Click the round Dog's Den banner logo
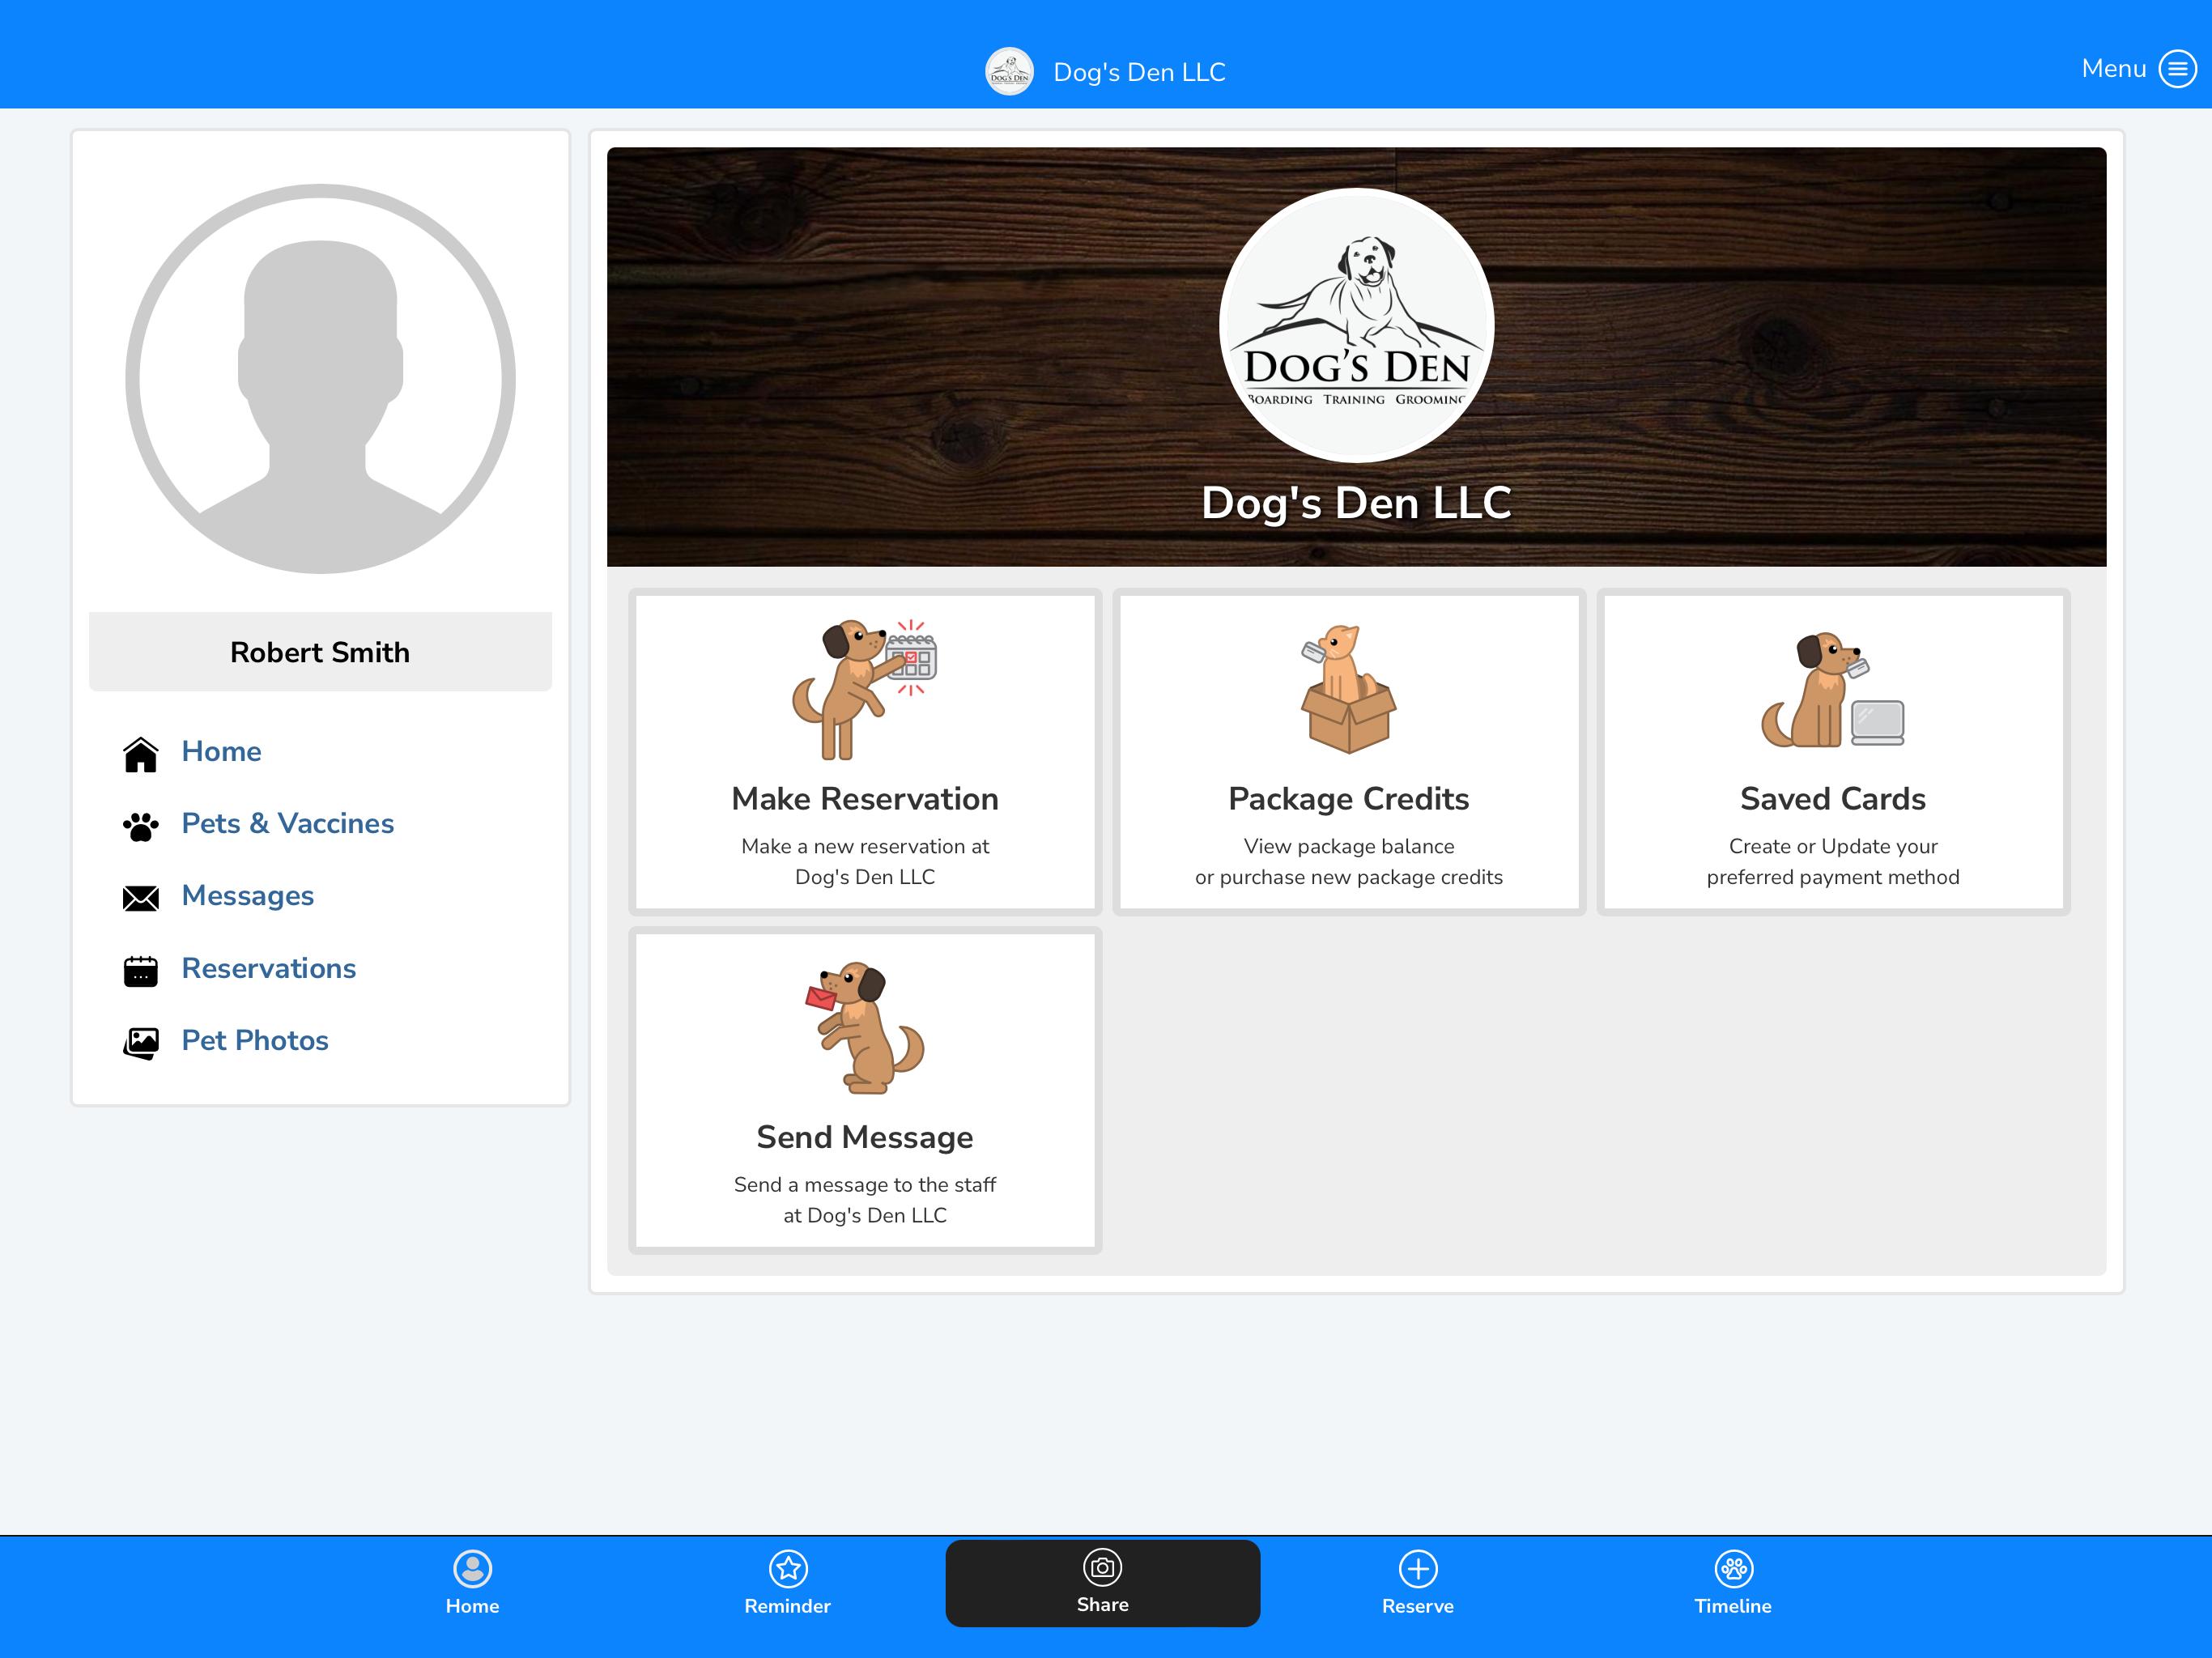 pyautogui.click(x=1357, y=325)
